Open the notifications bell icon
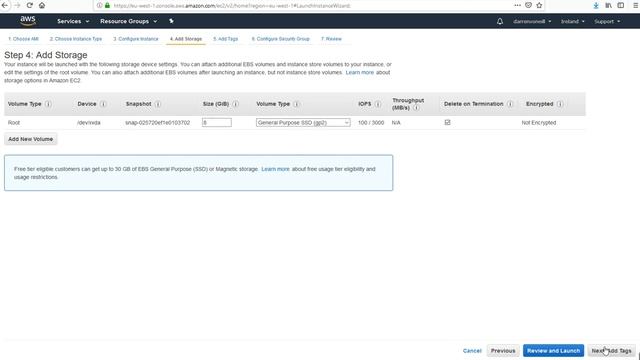Image resolution: width=640 pixels, height=360 pixels. (500, 21)
